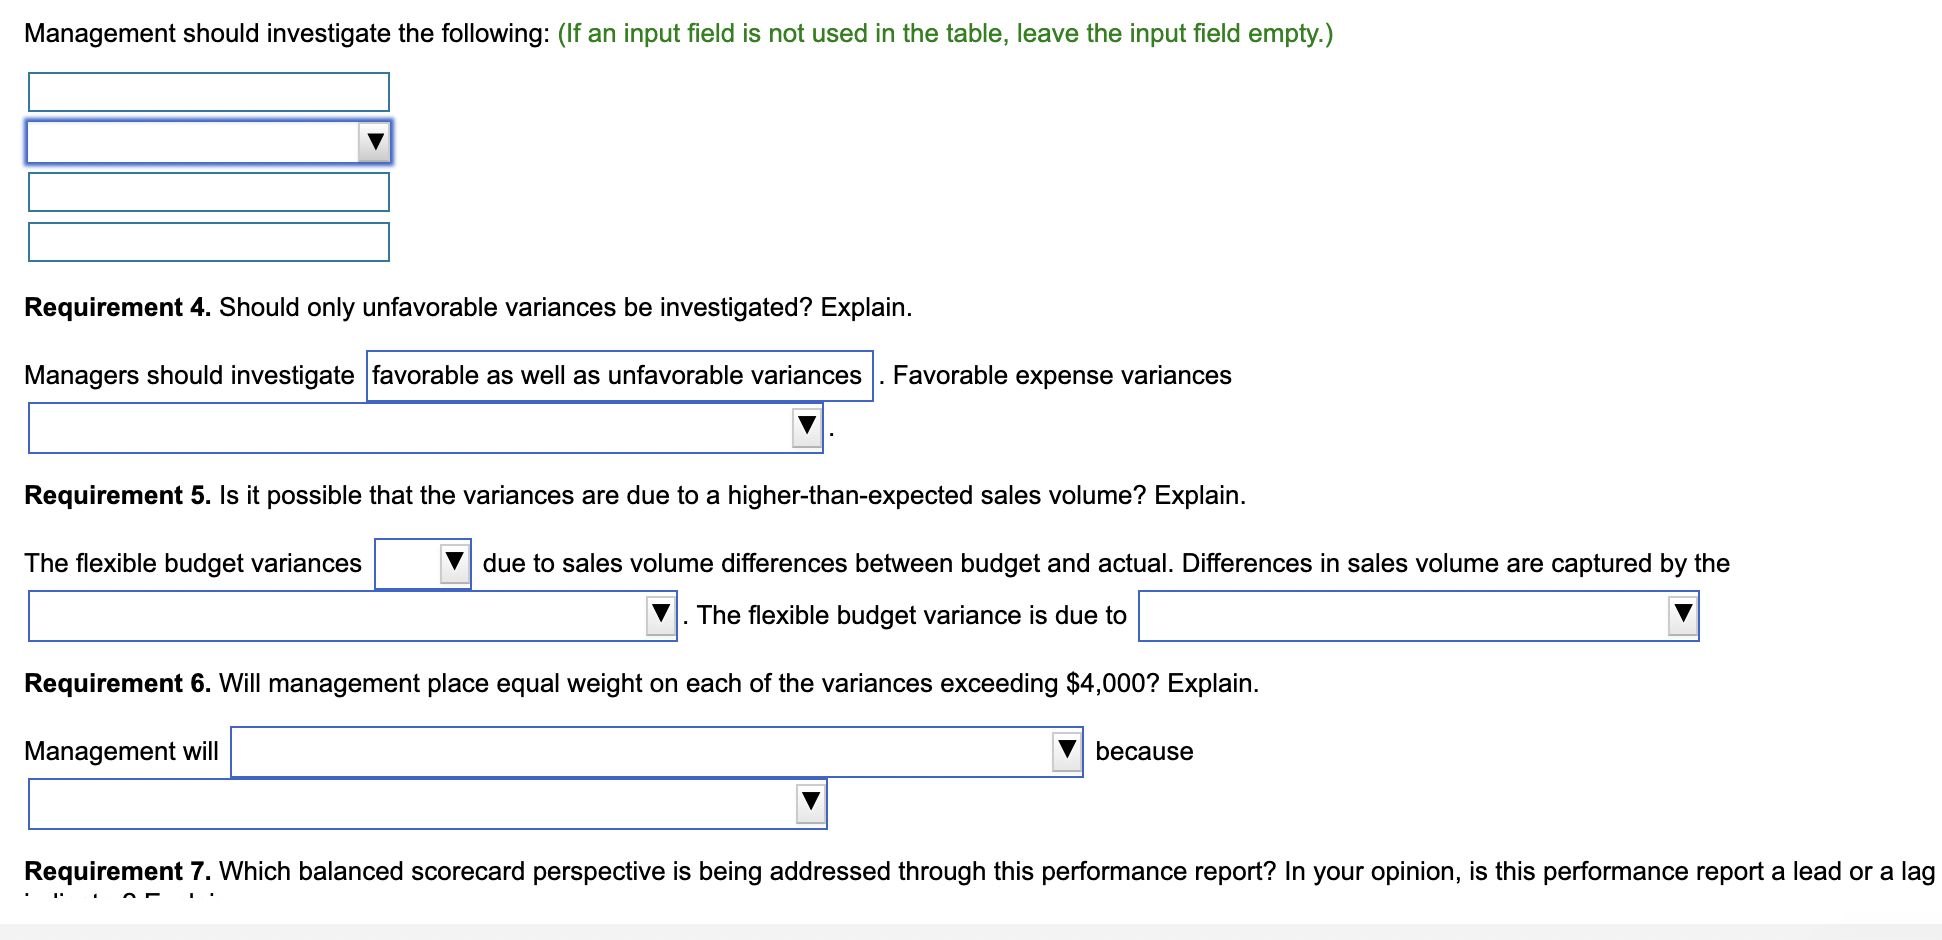This screenshot has height=940, width=1942.
Task: Open the dropdown below 'Management will' before 'because'
Action: [810, 803]
